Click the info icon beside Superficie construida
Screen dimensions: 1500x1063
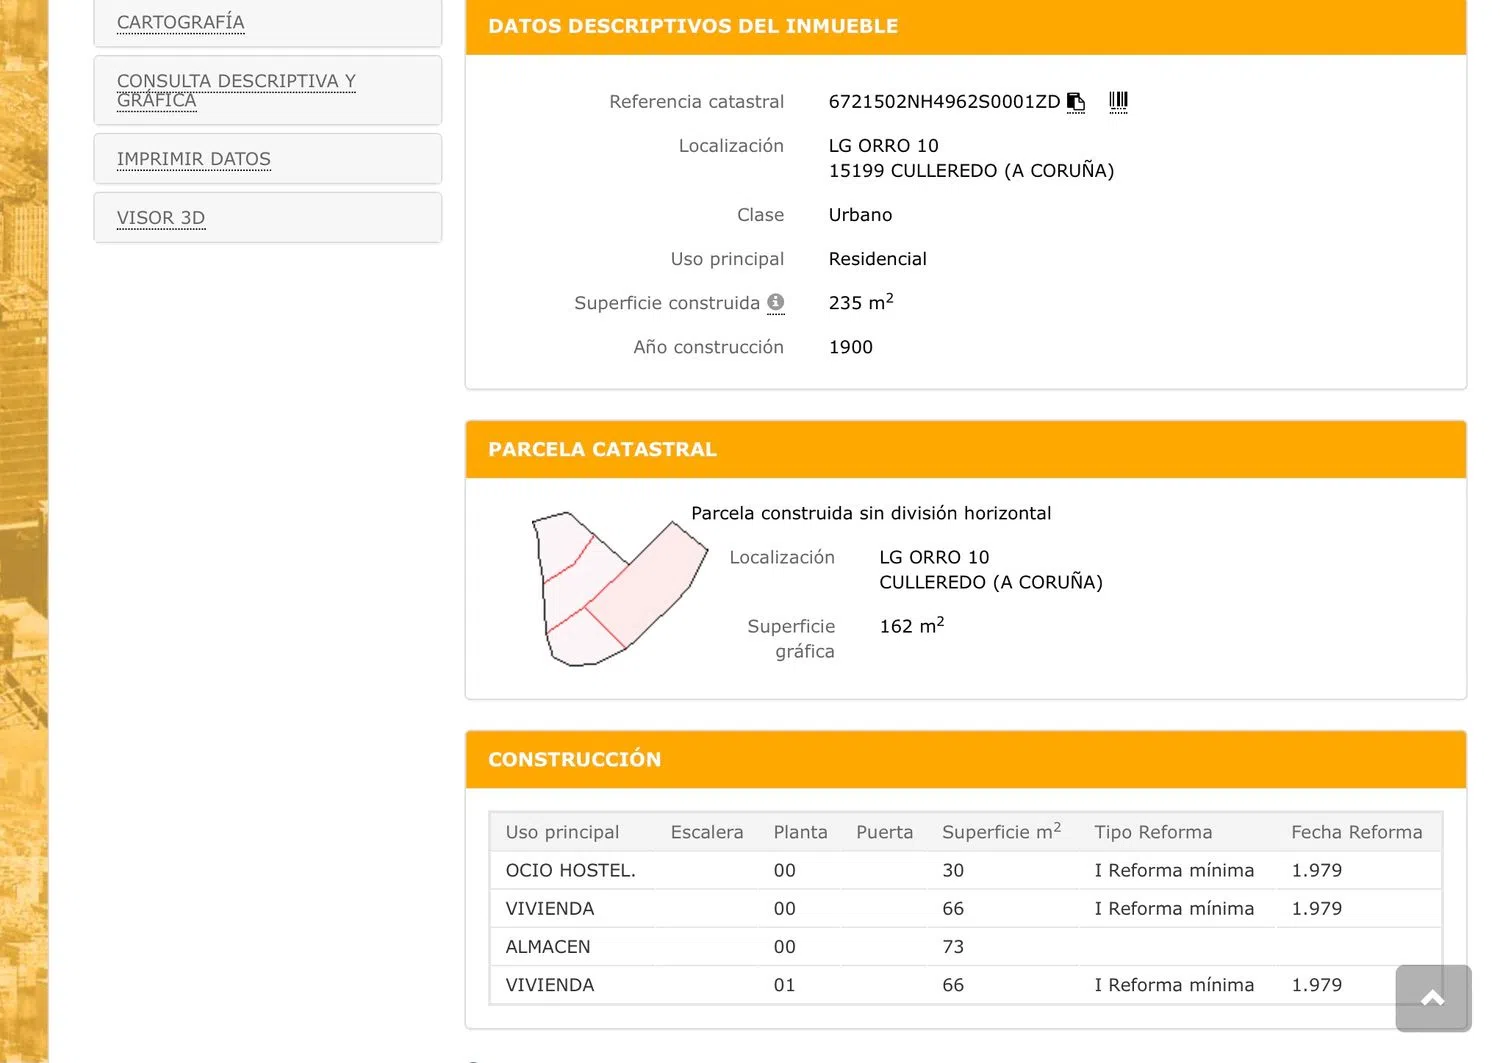[775, 302]
